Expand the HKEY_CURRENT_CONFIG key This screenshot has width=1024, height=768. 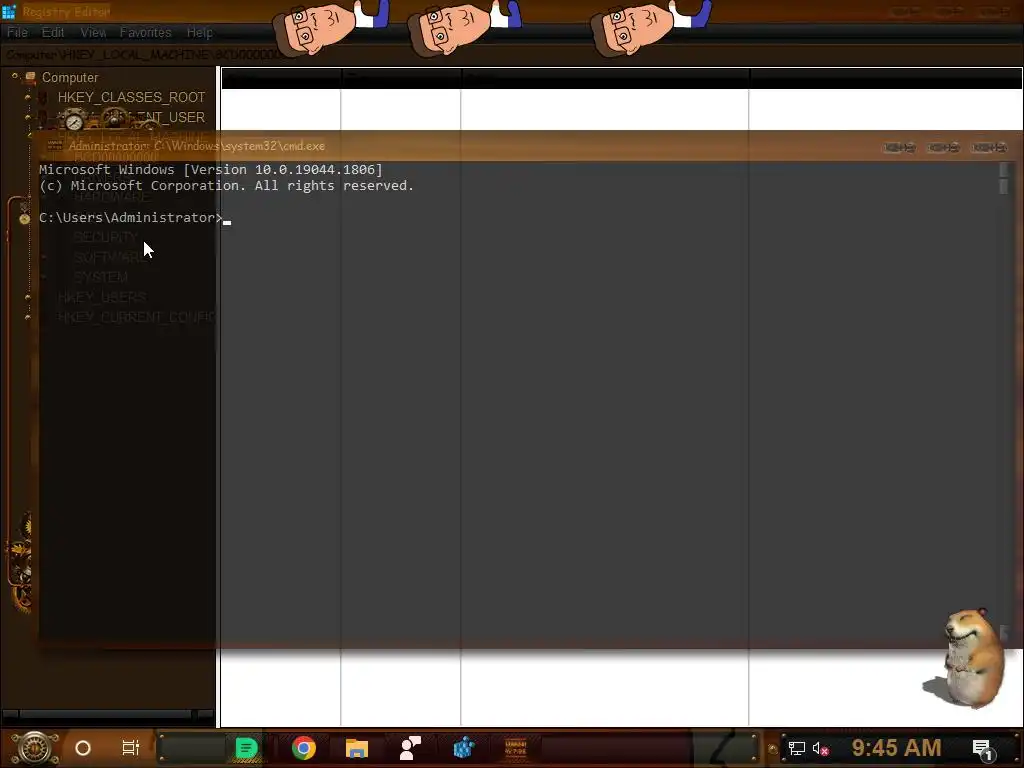(27, 317)
